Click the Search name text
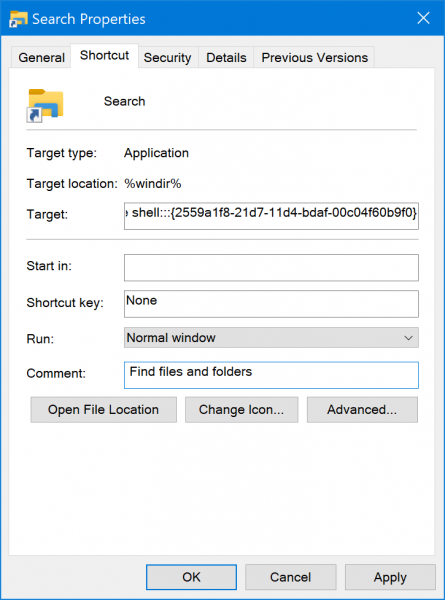This screenshot has width=445, height=600. 124,101
